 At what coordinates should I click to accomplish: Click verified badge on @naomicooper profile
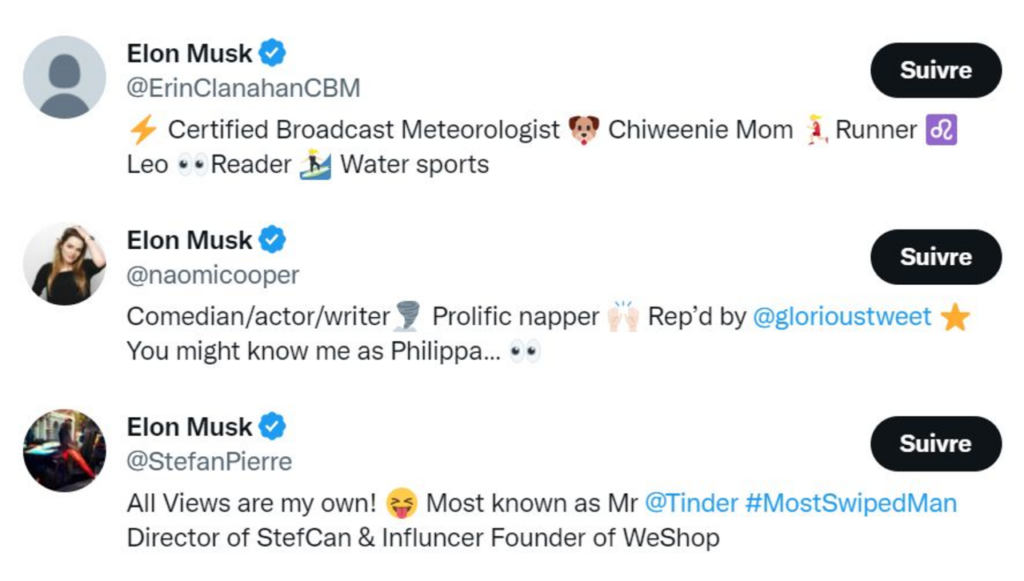click(272, 240)
